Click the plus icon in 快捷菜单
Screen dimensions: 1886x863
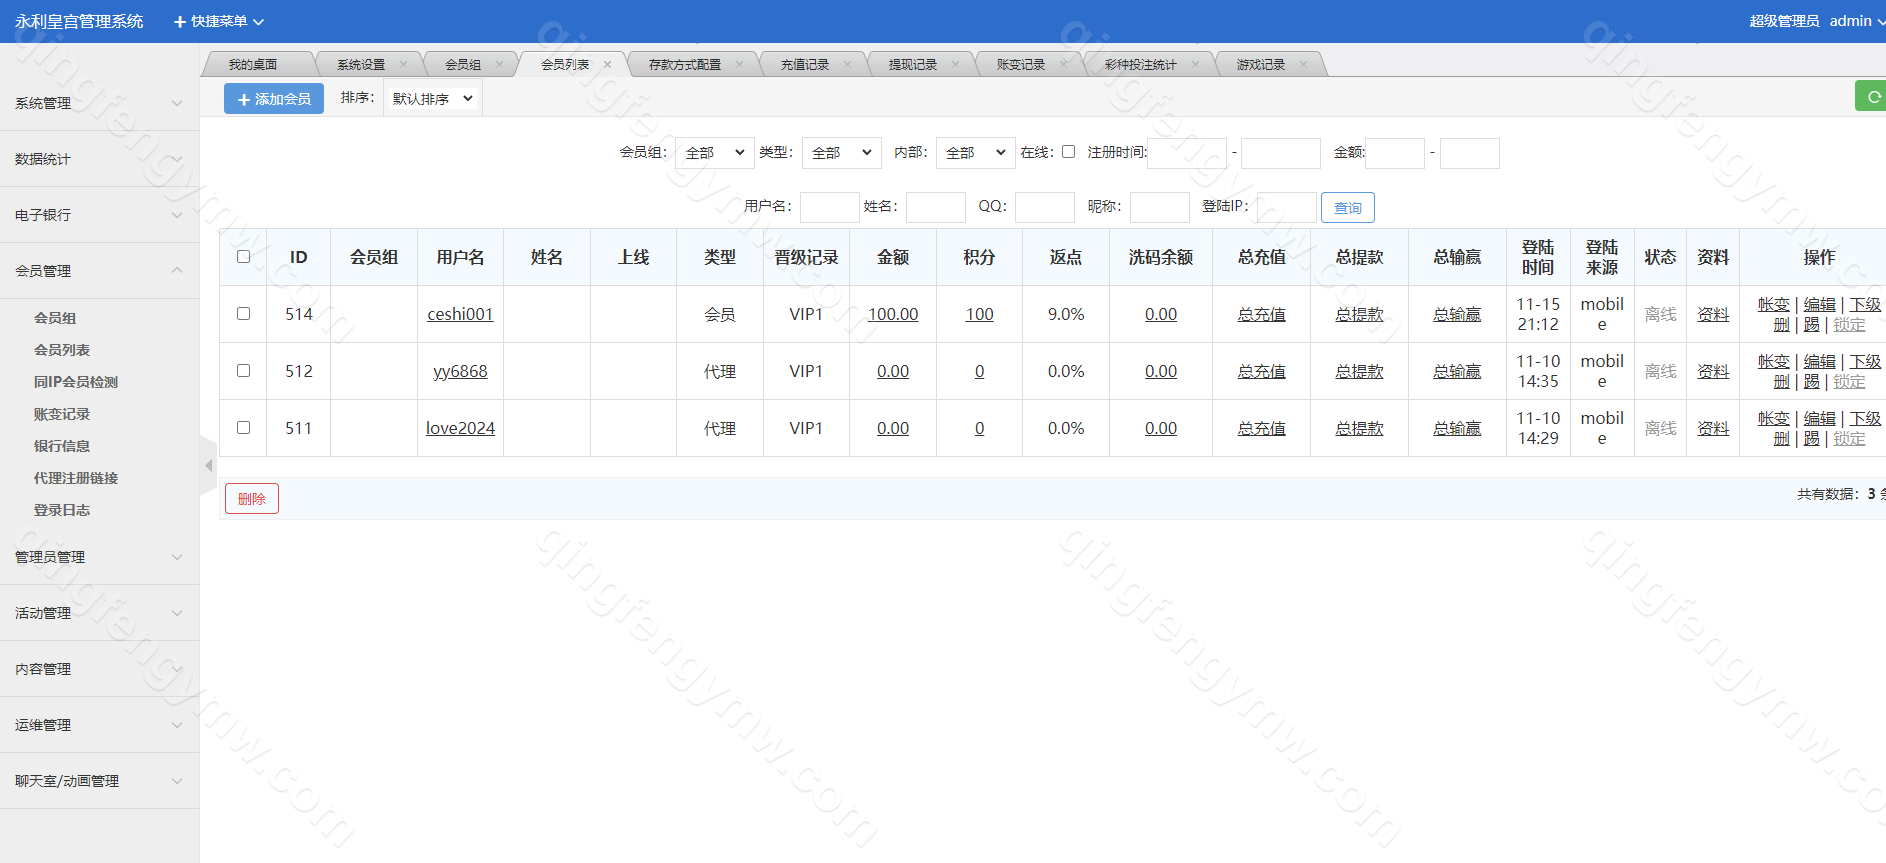[x=180, y=22]
